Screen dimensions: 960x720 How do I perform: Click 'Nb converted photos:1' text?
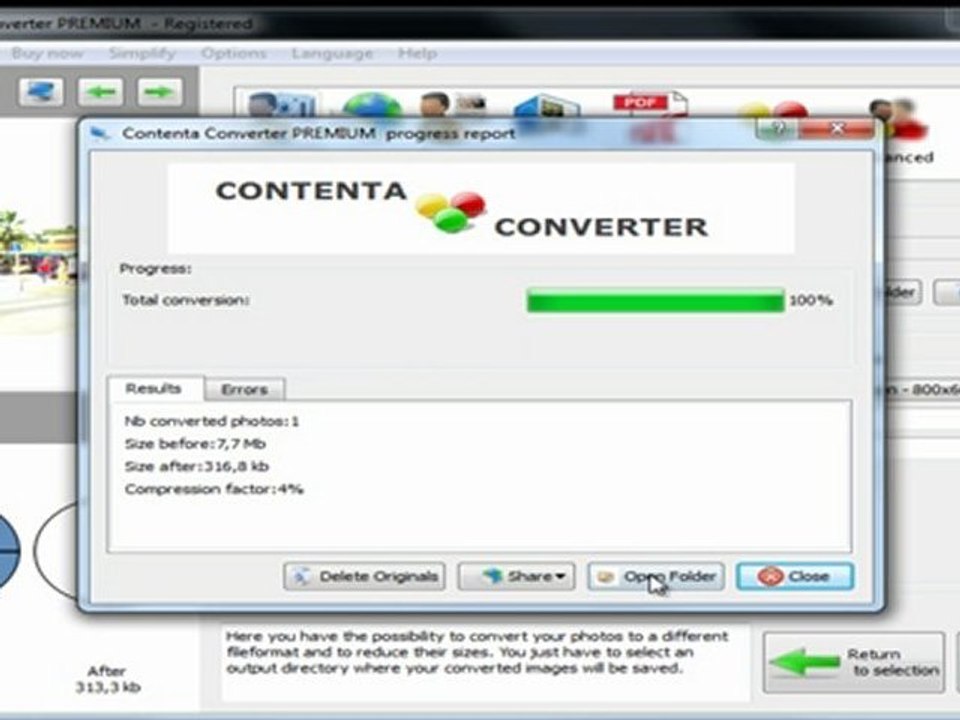click(x=212, y=421)
